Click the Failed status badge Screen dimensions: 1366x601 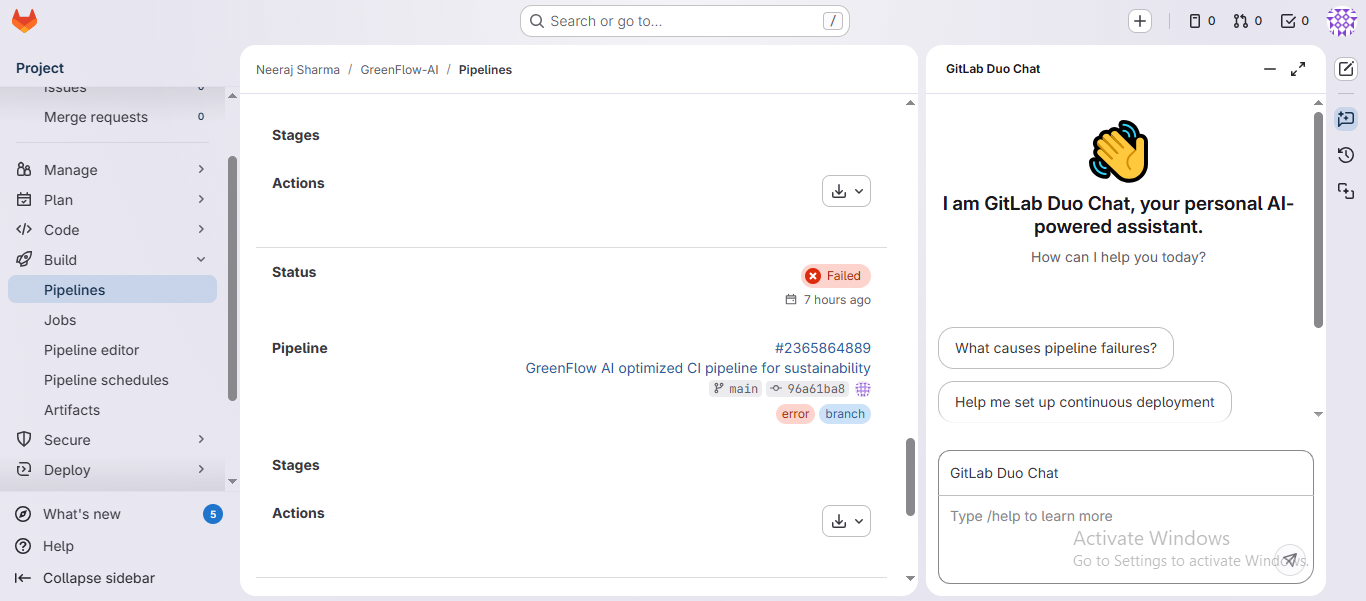tap(836, 276)
